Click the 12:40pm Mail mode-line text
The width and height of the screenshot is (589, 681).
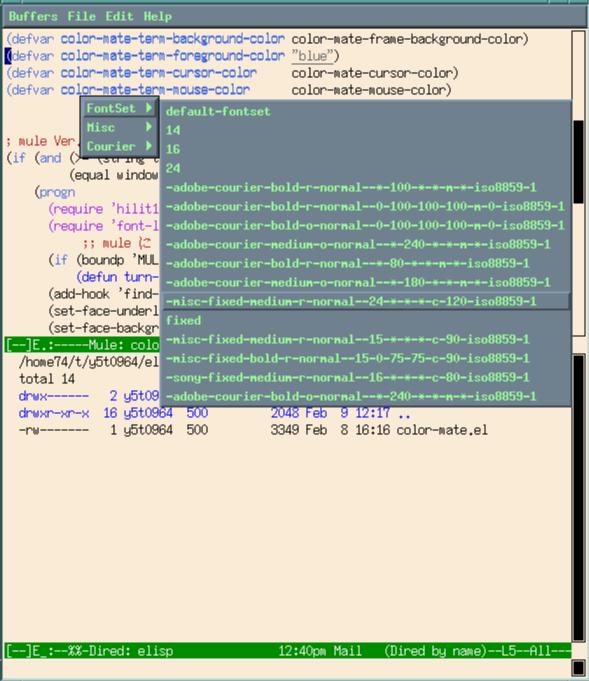click(x=319, y=651)
